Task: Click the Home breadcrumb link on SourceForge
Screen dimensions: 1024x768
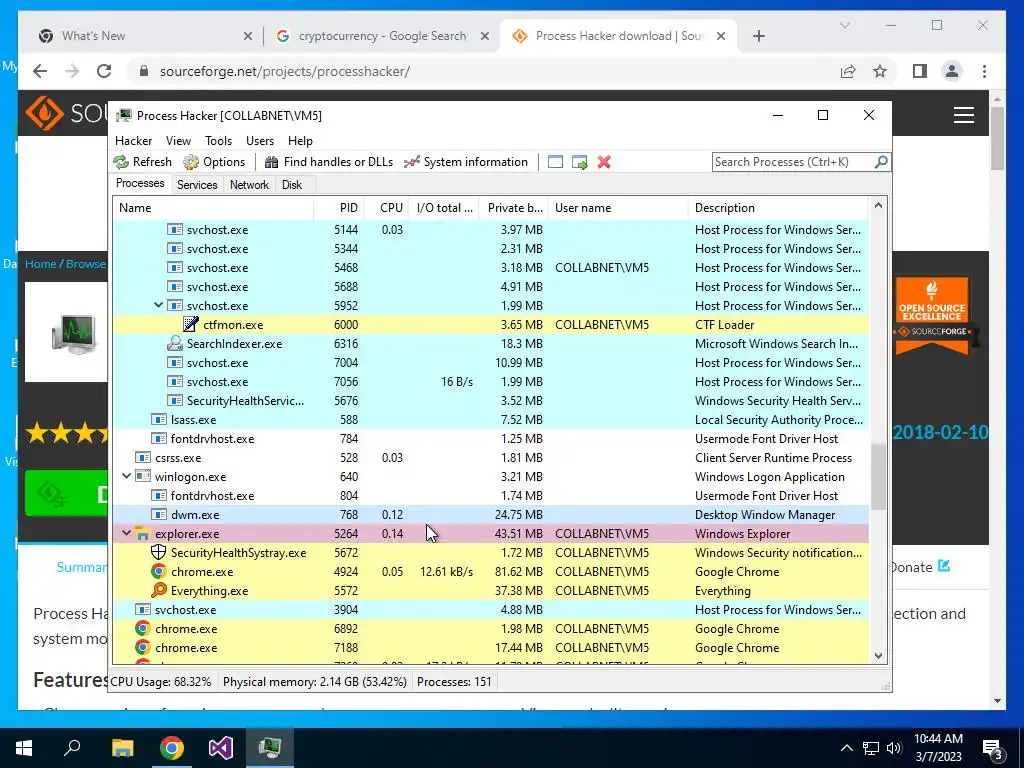Action: (x=40, y=264)
